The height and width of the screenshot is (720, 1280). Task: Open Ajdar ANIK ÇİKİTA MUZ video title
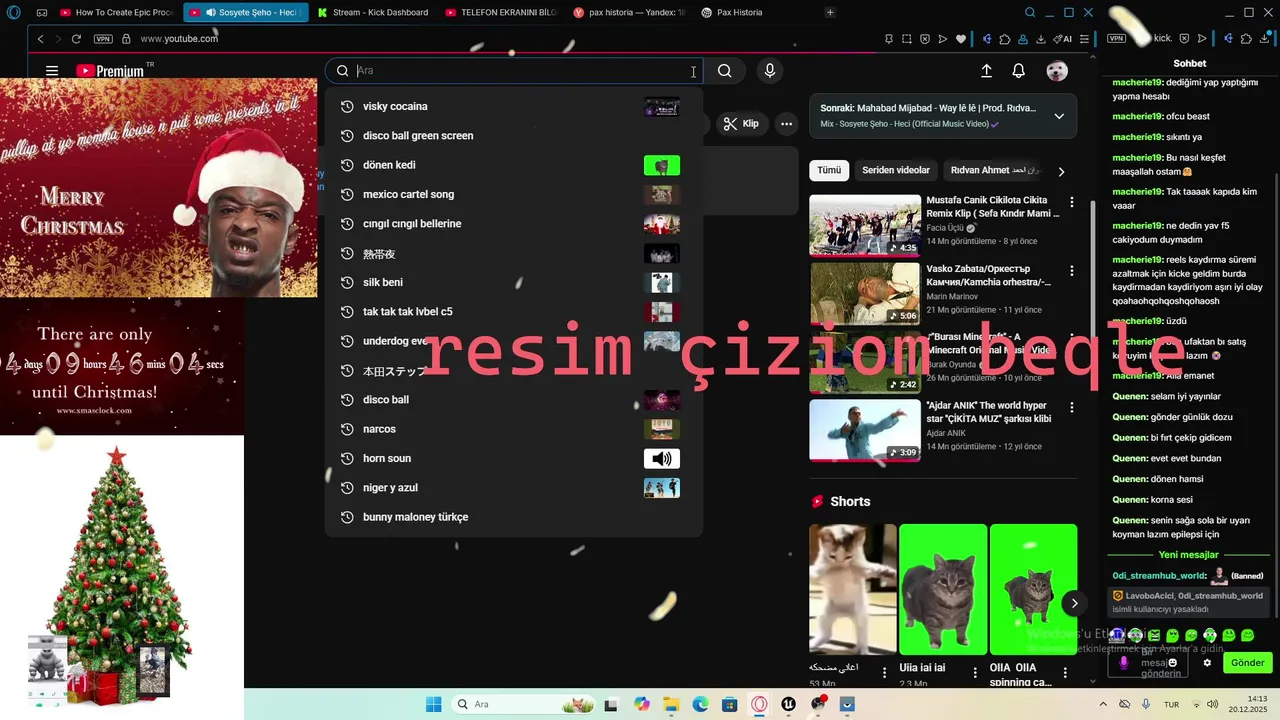pos(989,412)
